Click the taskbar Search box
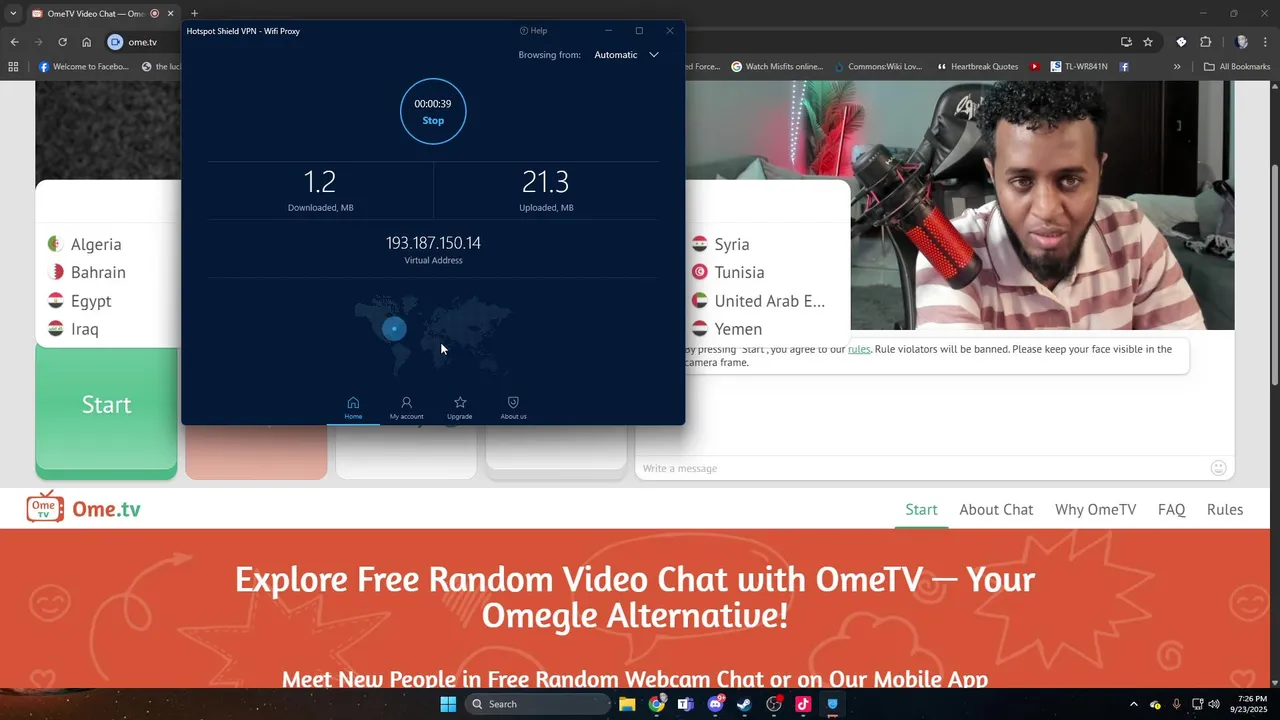 point(536,704)
